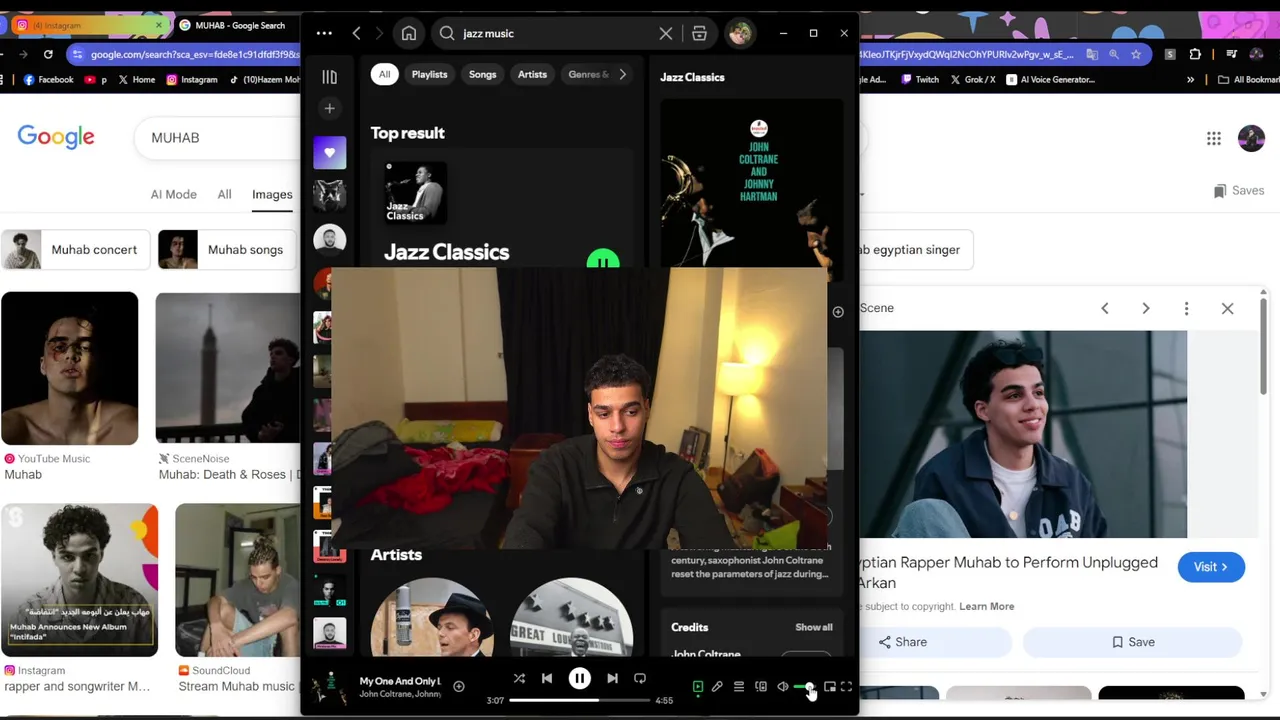Close the Google image preview panel

click(1228, 308)
